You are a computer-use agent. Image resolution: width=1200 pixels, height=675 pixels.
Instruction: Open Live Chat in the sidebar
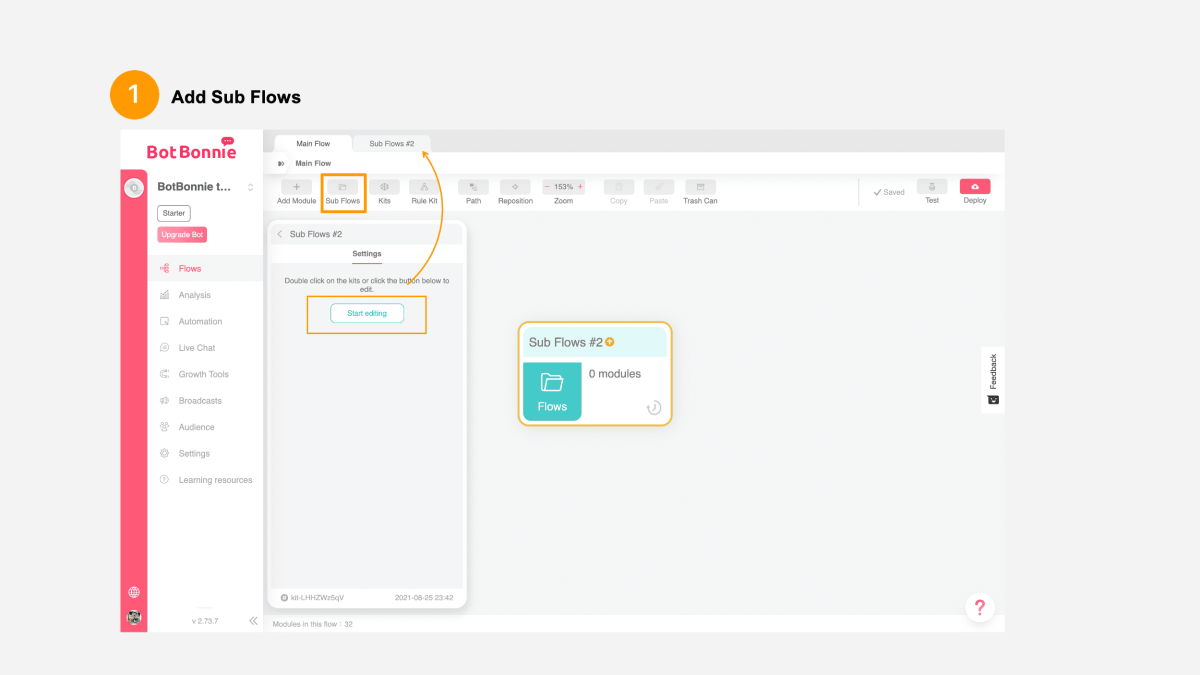click(198, 348)
